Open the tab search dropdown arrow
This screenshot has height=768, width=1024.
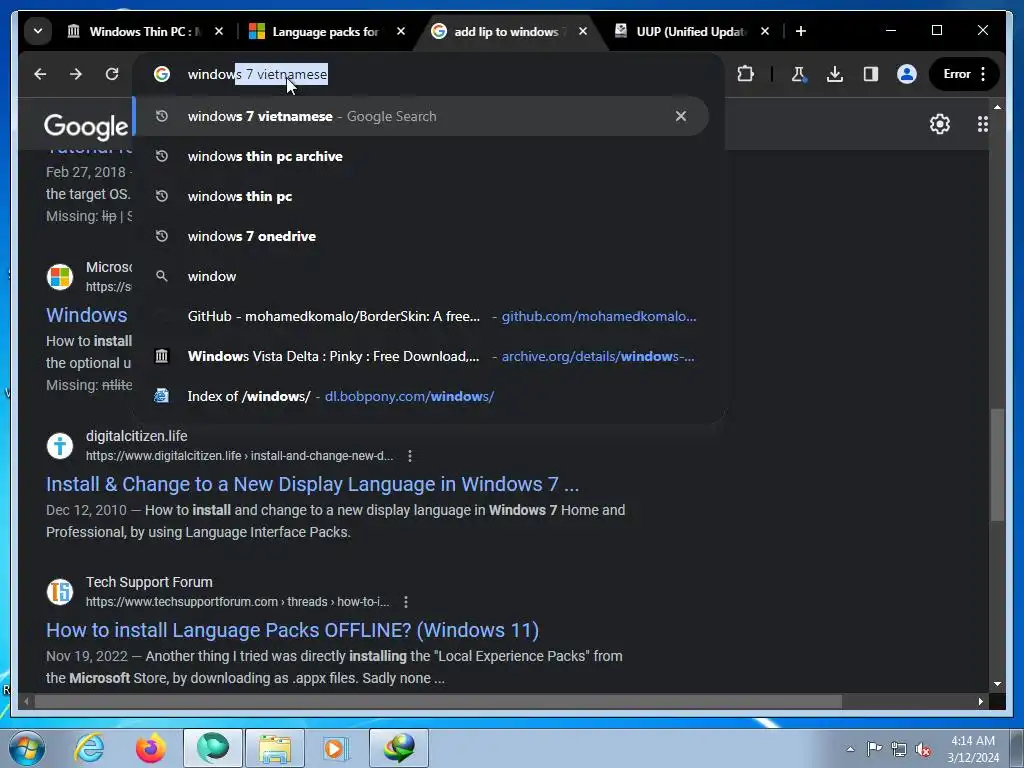click(38, 31)
